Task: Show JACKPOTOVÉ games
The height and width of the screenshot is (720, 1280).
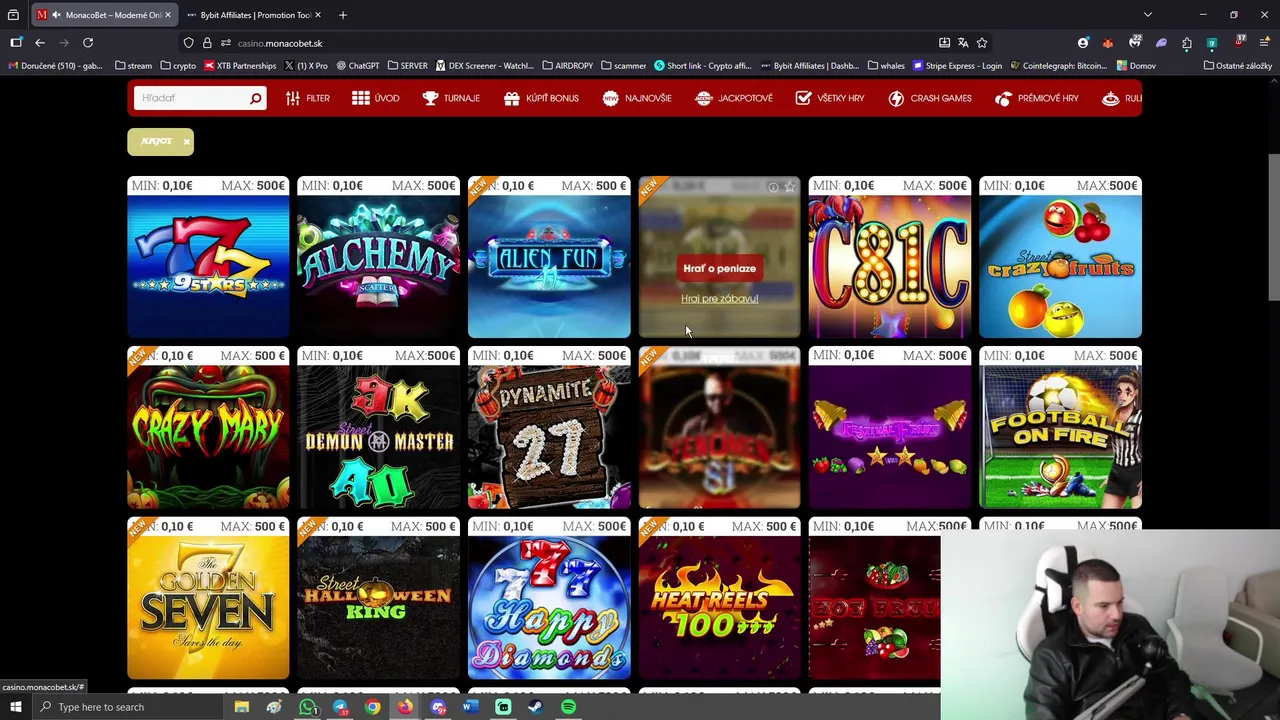Action: 734,98
